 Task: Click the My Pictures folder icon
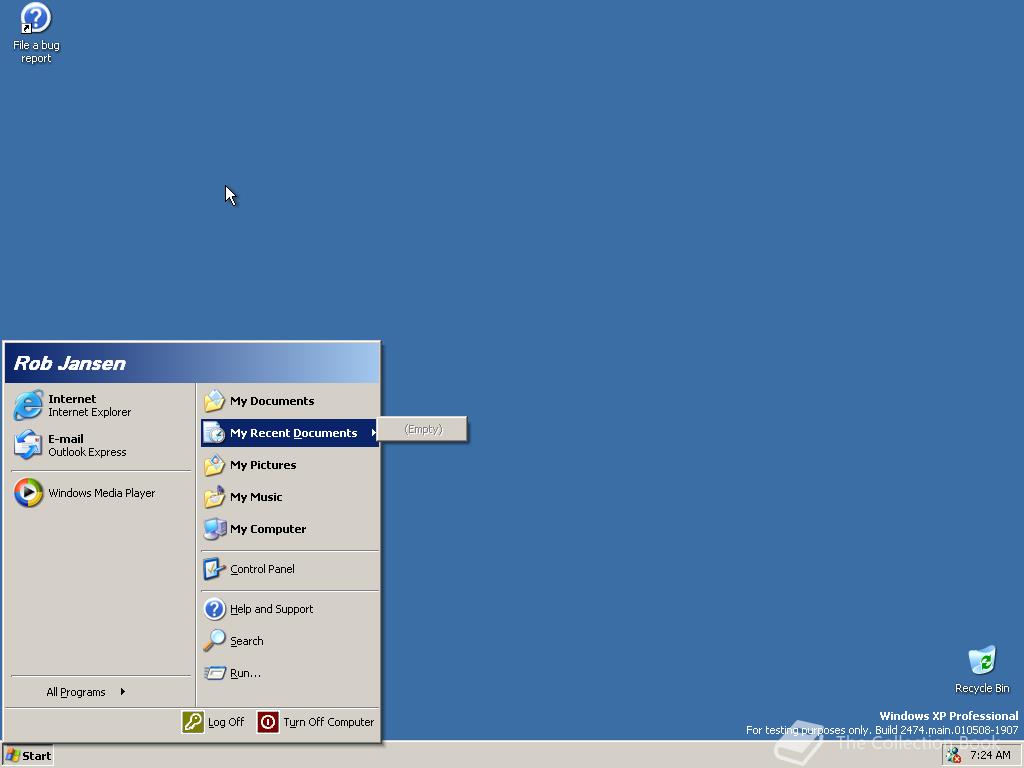coord(214,464)
